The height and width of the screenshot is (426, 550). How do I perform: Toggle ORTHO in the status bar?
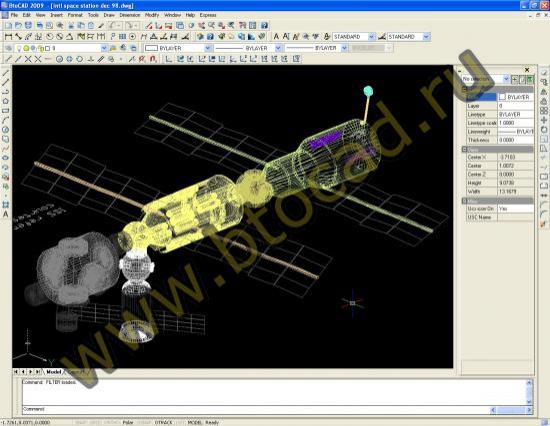click(x=111, y=422)
